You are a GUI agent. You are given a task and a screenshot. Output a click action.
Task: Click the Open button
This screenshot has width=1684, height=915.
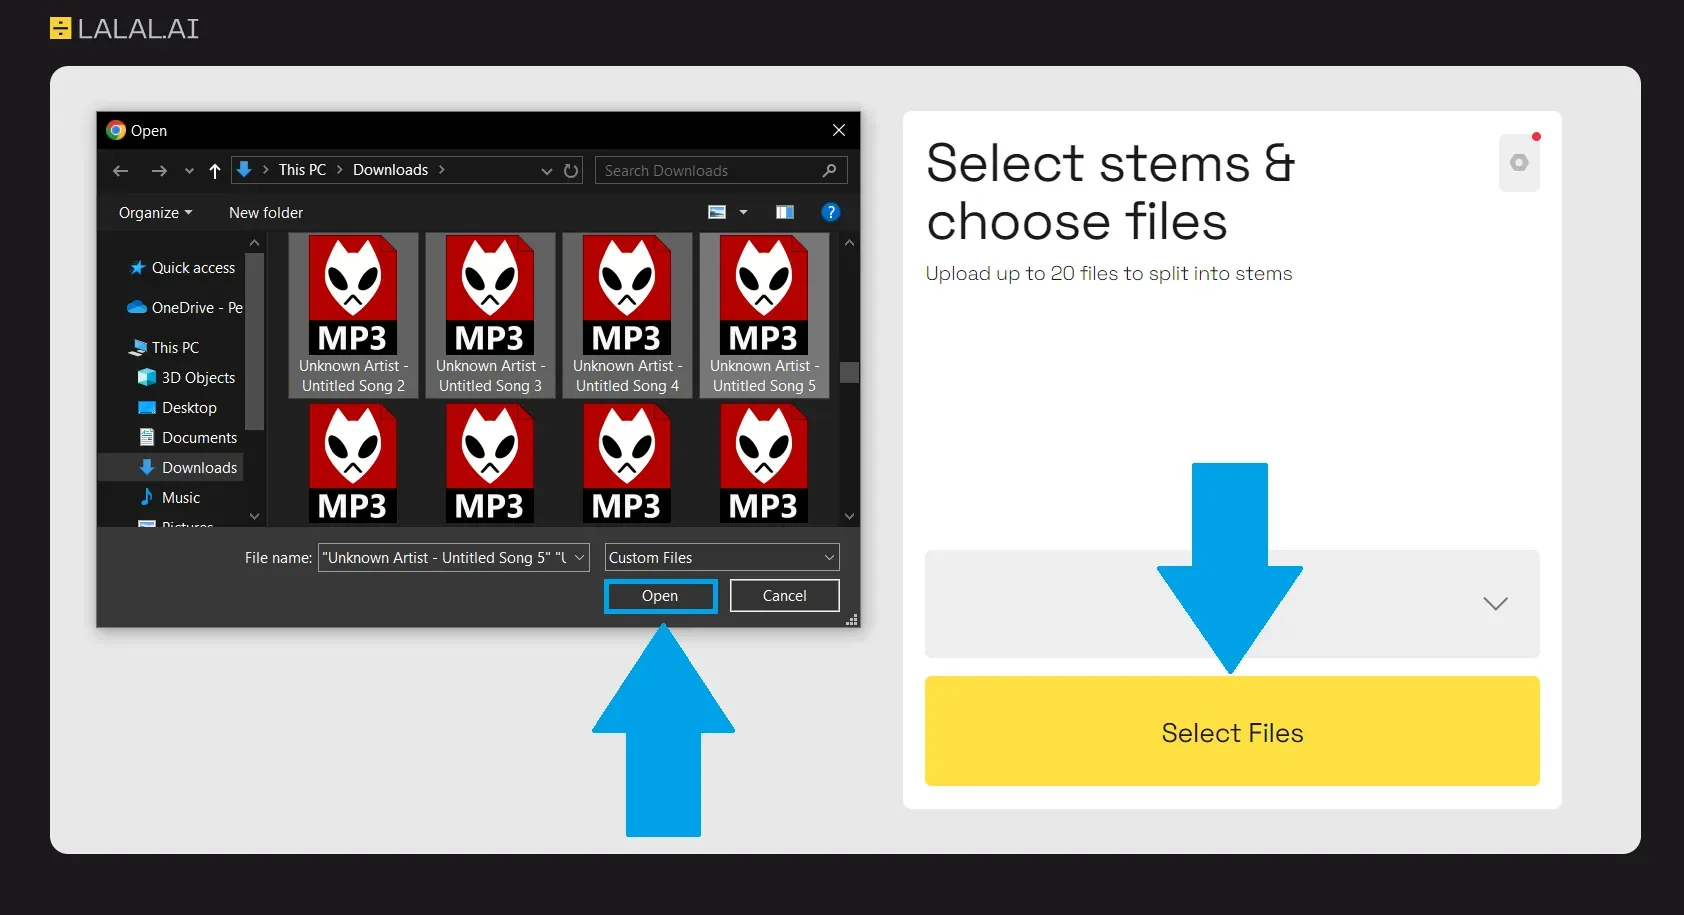point(660,596)
